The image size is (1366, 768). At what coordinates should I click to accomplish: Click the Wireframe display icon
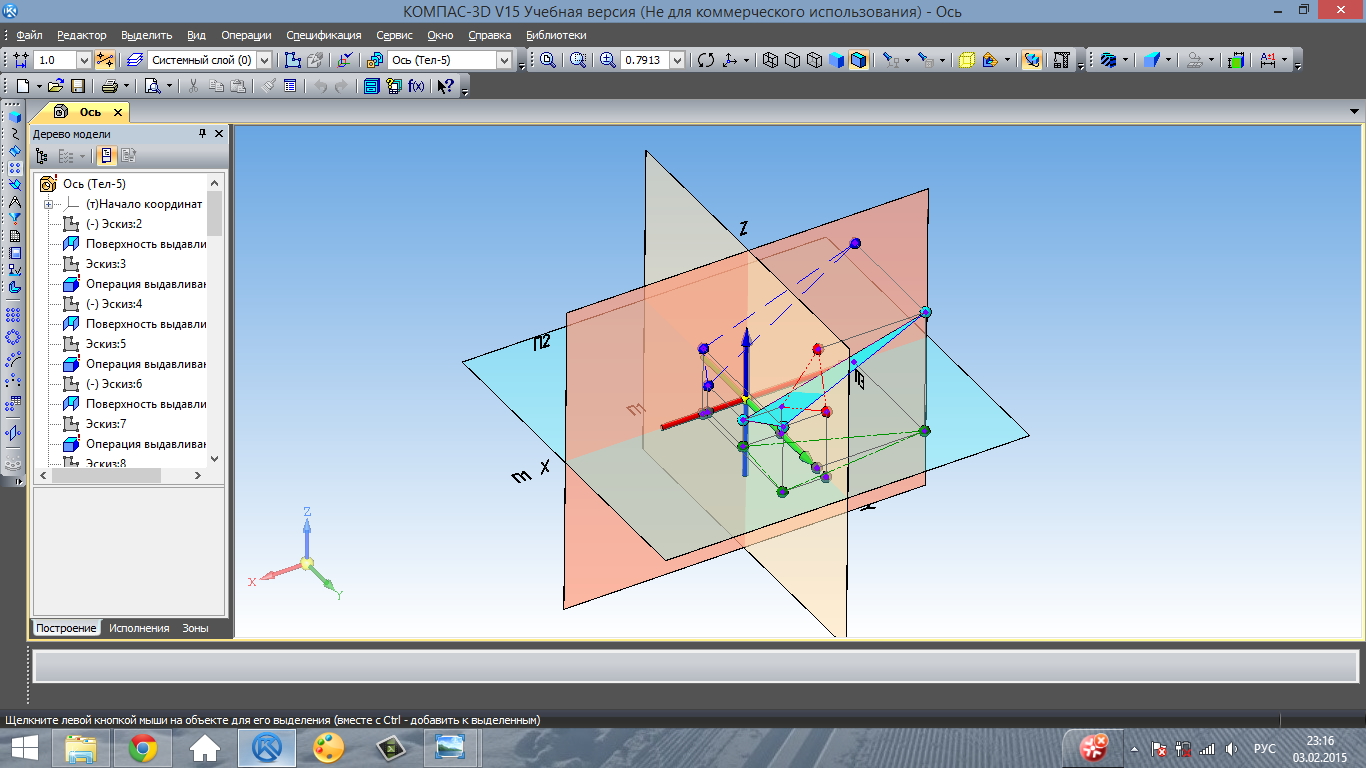point(770,60)
